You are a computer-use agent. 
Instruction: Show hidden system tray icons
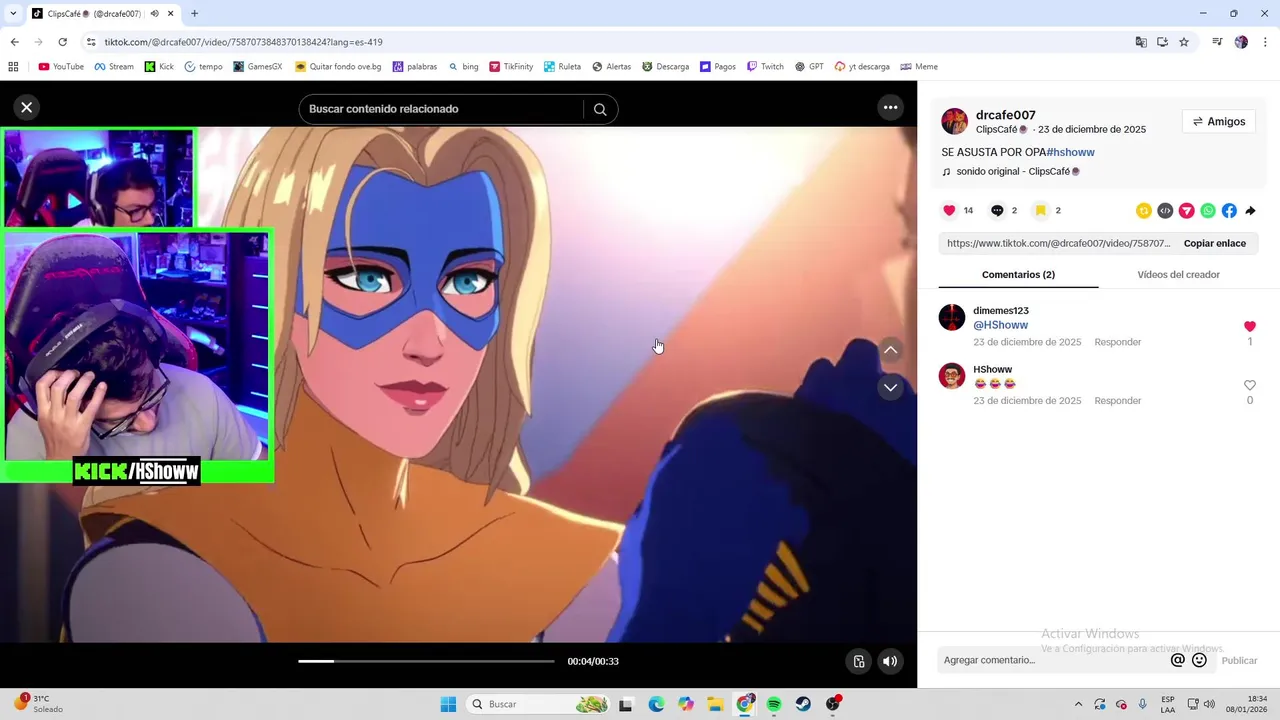(x=1078, y=704)
